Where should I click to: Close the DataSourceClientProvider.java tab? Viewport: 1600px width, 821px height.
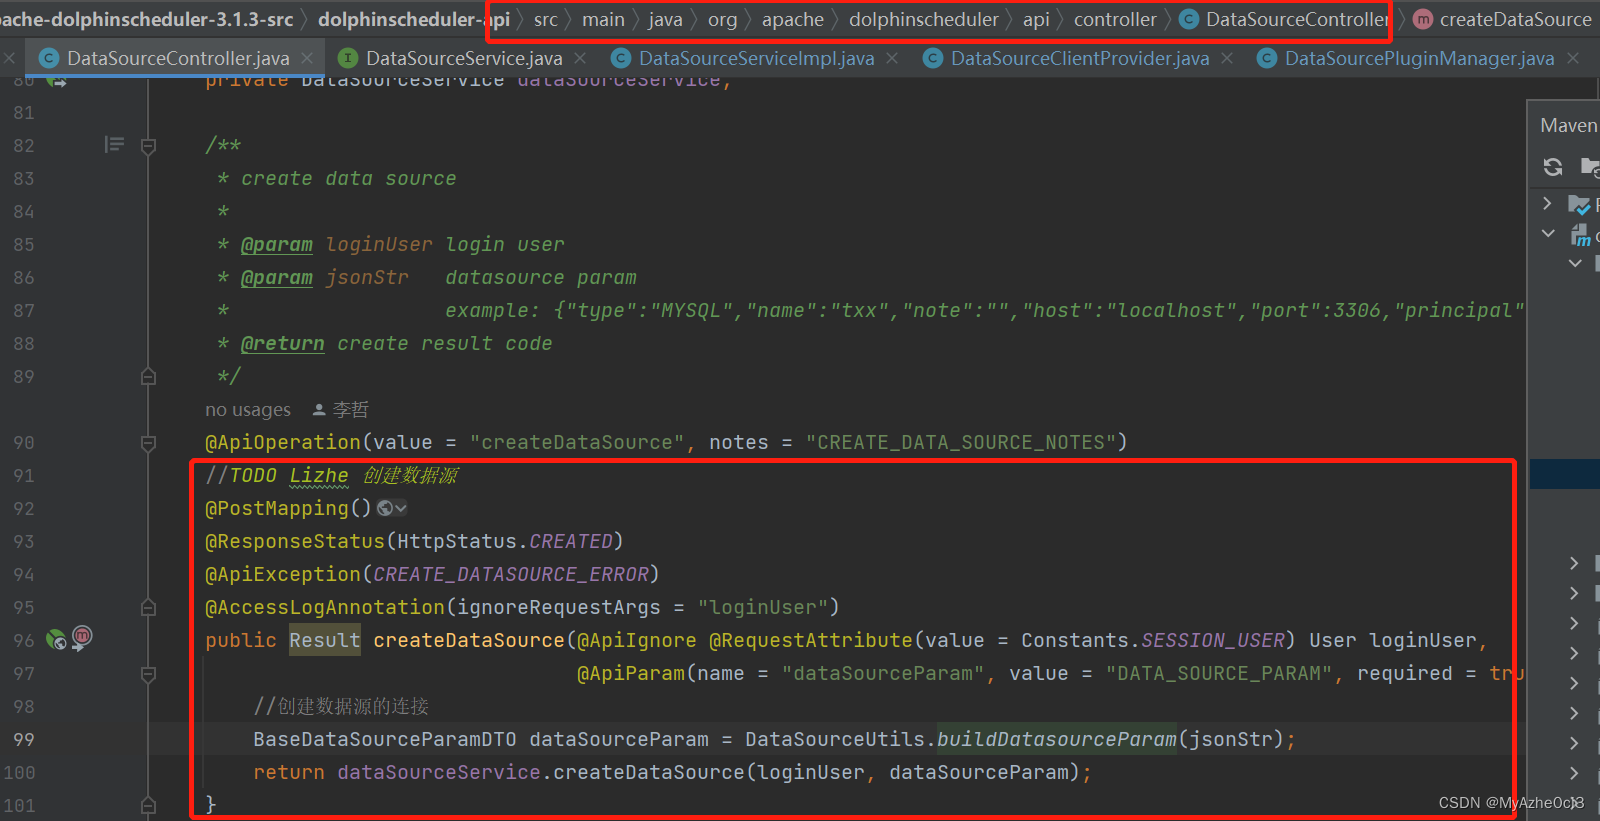point(1227,58)
